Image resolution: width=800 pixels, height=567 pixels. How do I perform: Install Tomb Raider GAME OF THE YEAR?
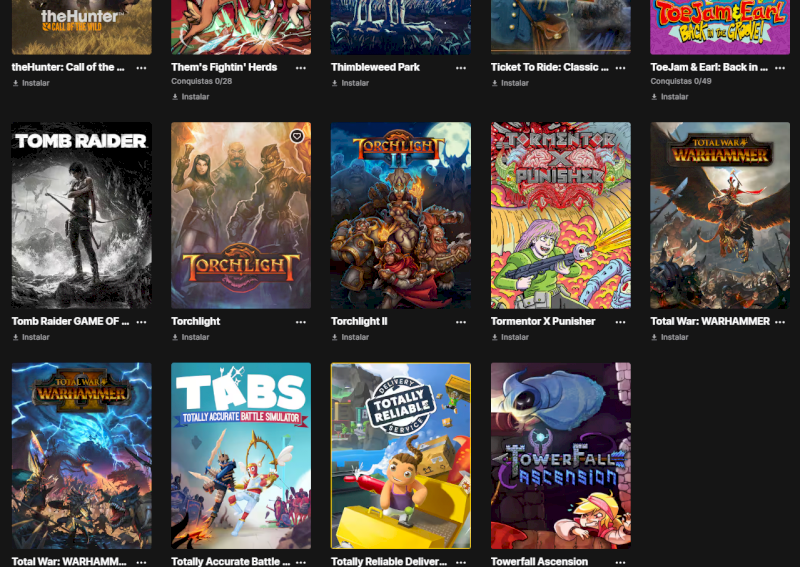[31, 337]
